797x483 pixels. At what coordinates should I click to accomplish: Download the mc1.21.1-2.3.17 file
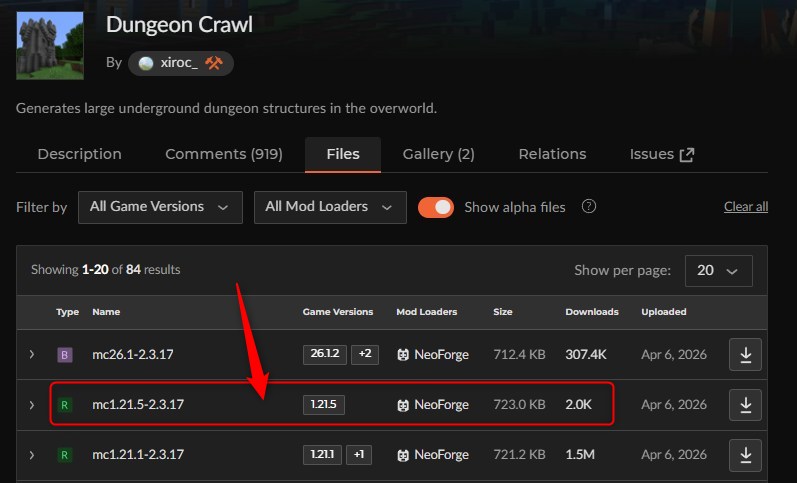pos(745,455)
